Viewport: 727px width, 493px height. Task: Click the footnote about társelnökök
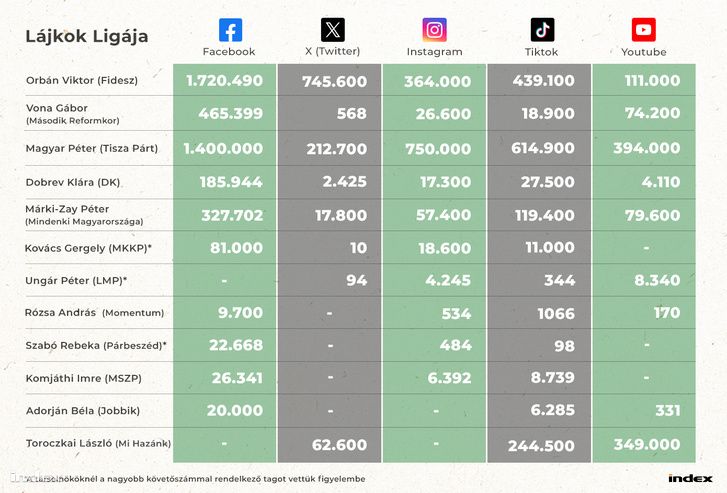pos(196,479)
